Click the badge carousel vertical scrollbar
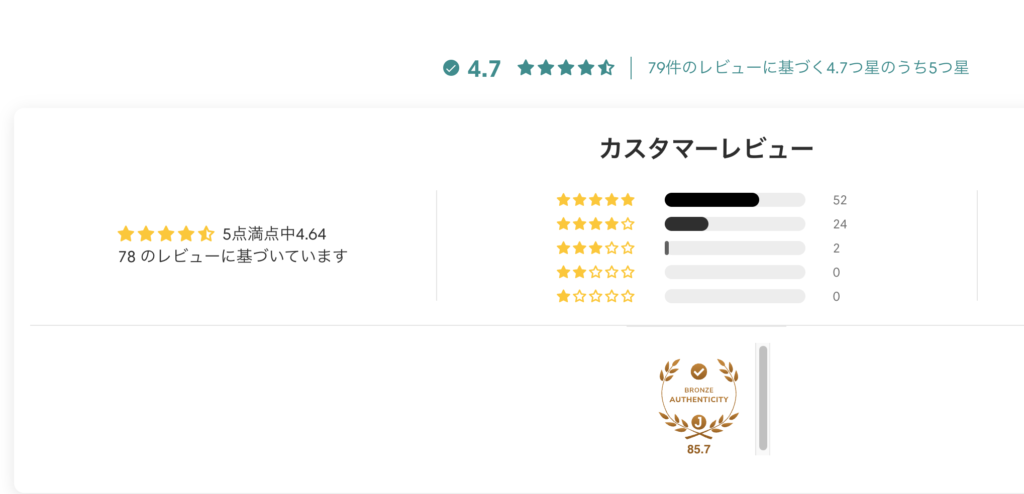This screenshot has height=494, width=1024. coord(763,399)
